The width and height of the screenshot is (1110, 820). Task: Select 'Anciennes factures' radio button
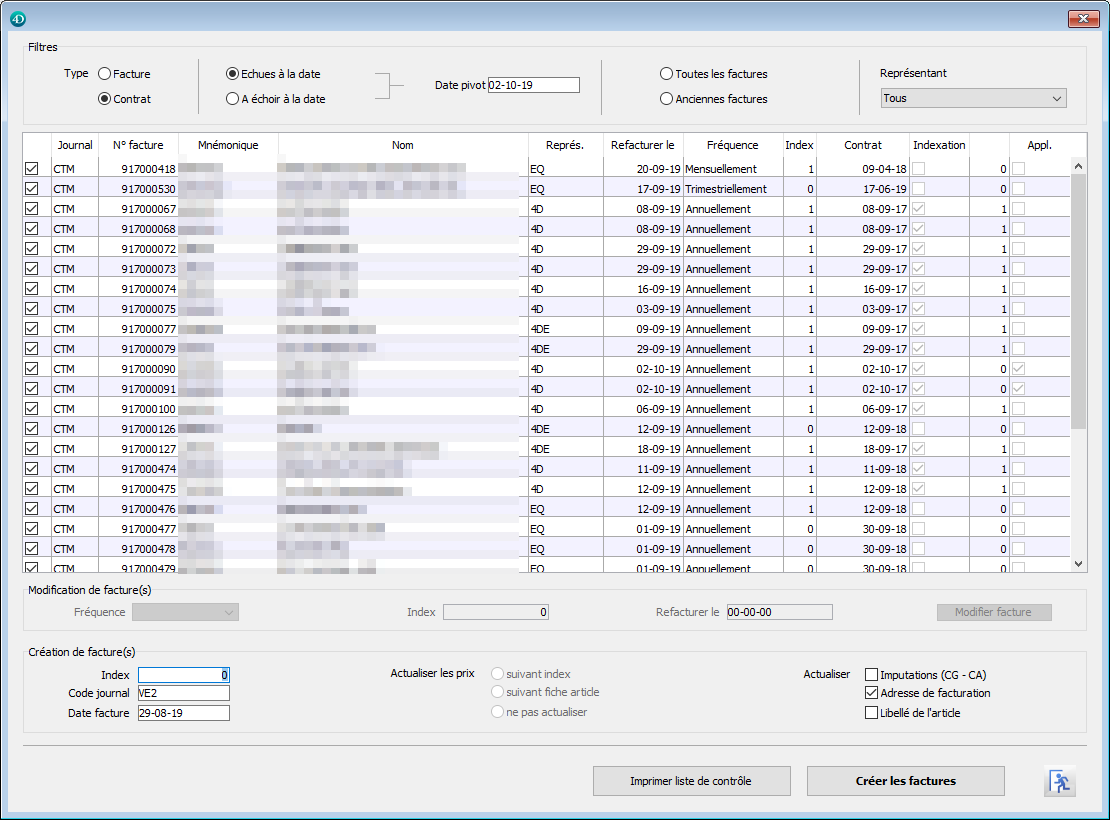[x=667, y=99]
